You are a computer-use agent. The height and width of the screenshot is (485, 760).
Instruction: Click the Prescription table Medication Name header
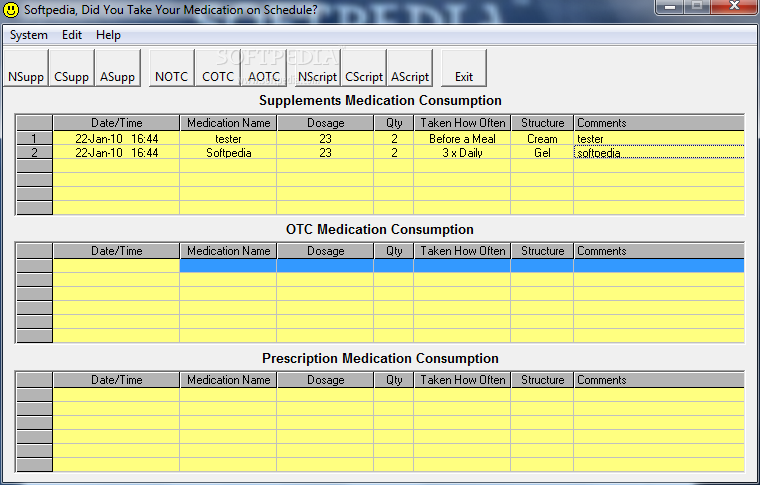pyautogui.click(x=228, y=380)
